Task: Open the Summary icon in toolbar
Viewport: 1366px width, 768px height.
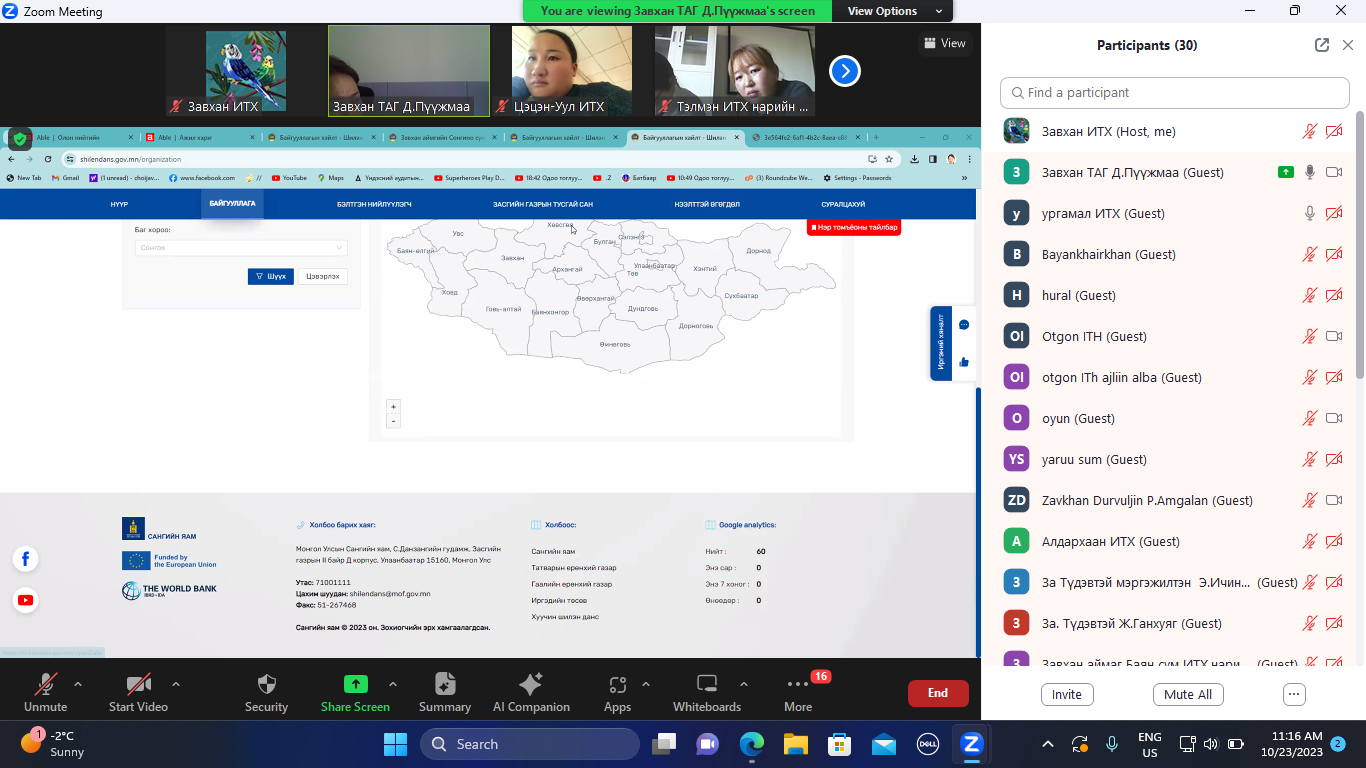Action: click(x=445, y=685)
